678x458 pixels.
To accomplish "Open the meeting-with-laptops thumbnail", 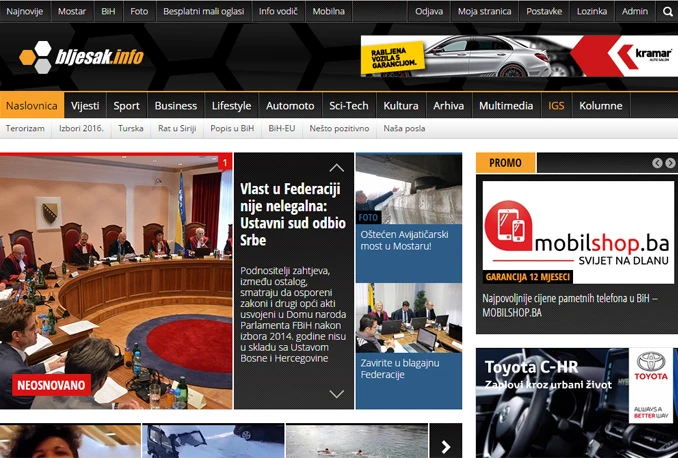I will pos(409,318).
